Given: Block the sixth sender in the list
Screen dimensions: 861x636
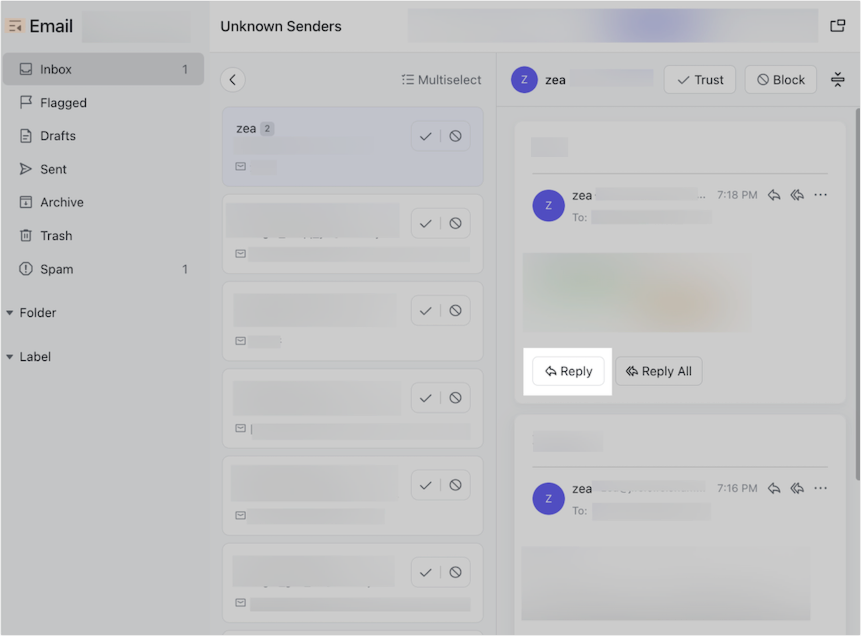Looking at the screenshot, I should (x=455, y=573).
